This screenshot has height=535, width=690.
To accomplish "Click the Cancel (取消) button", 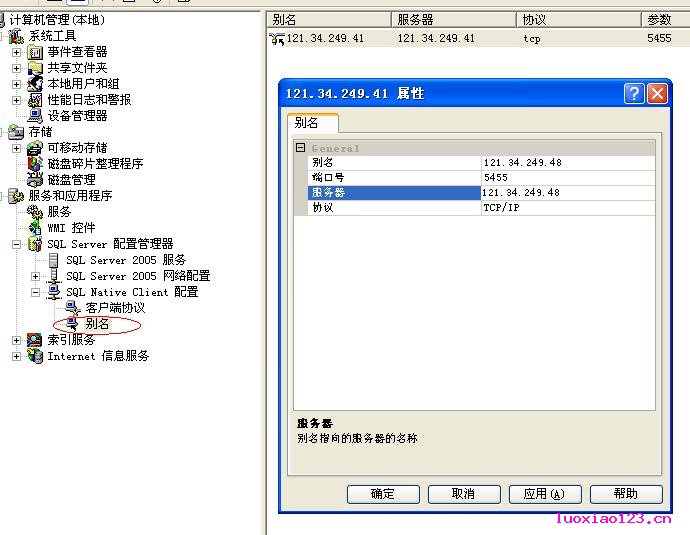I will [464, 494].
